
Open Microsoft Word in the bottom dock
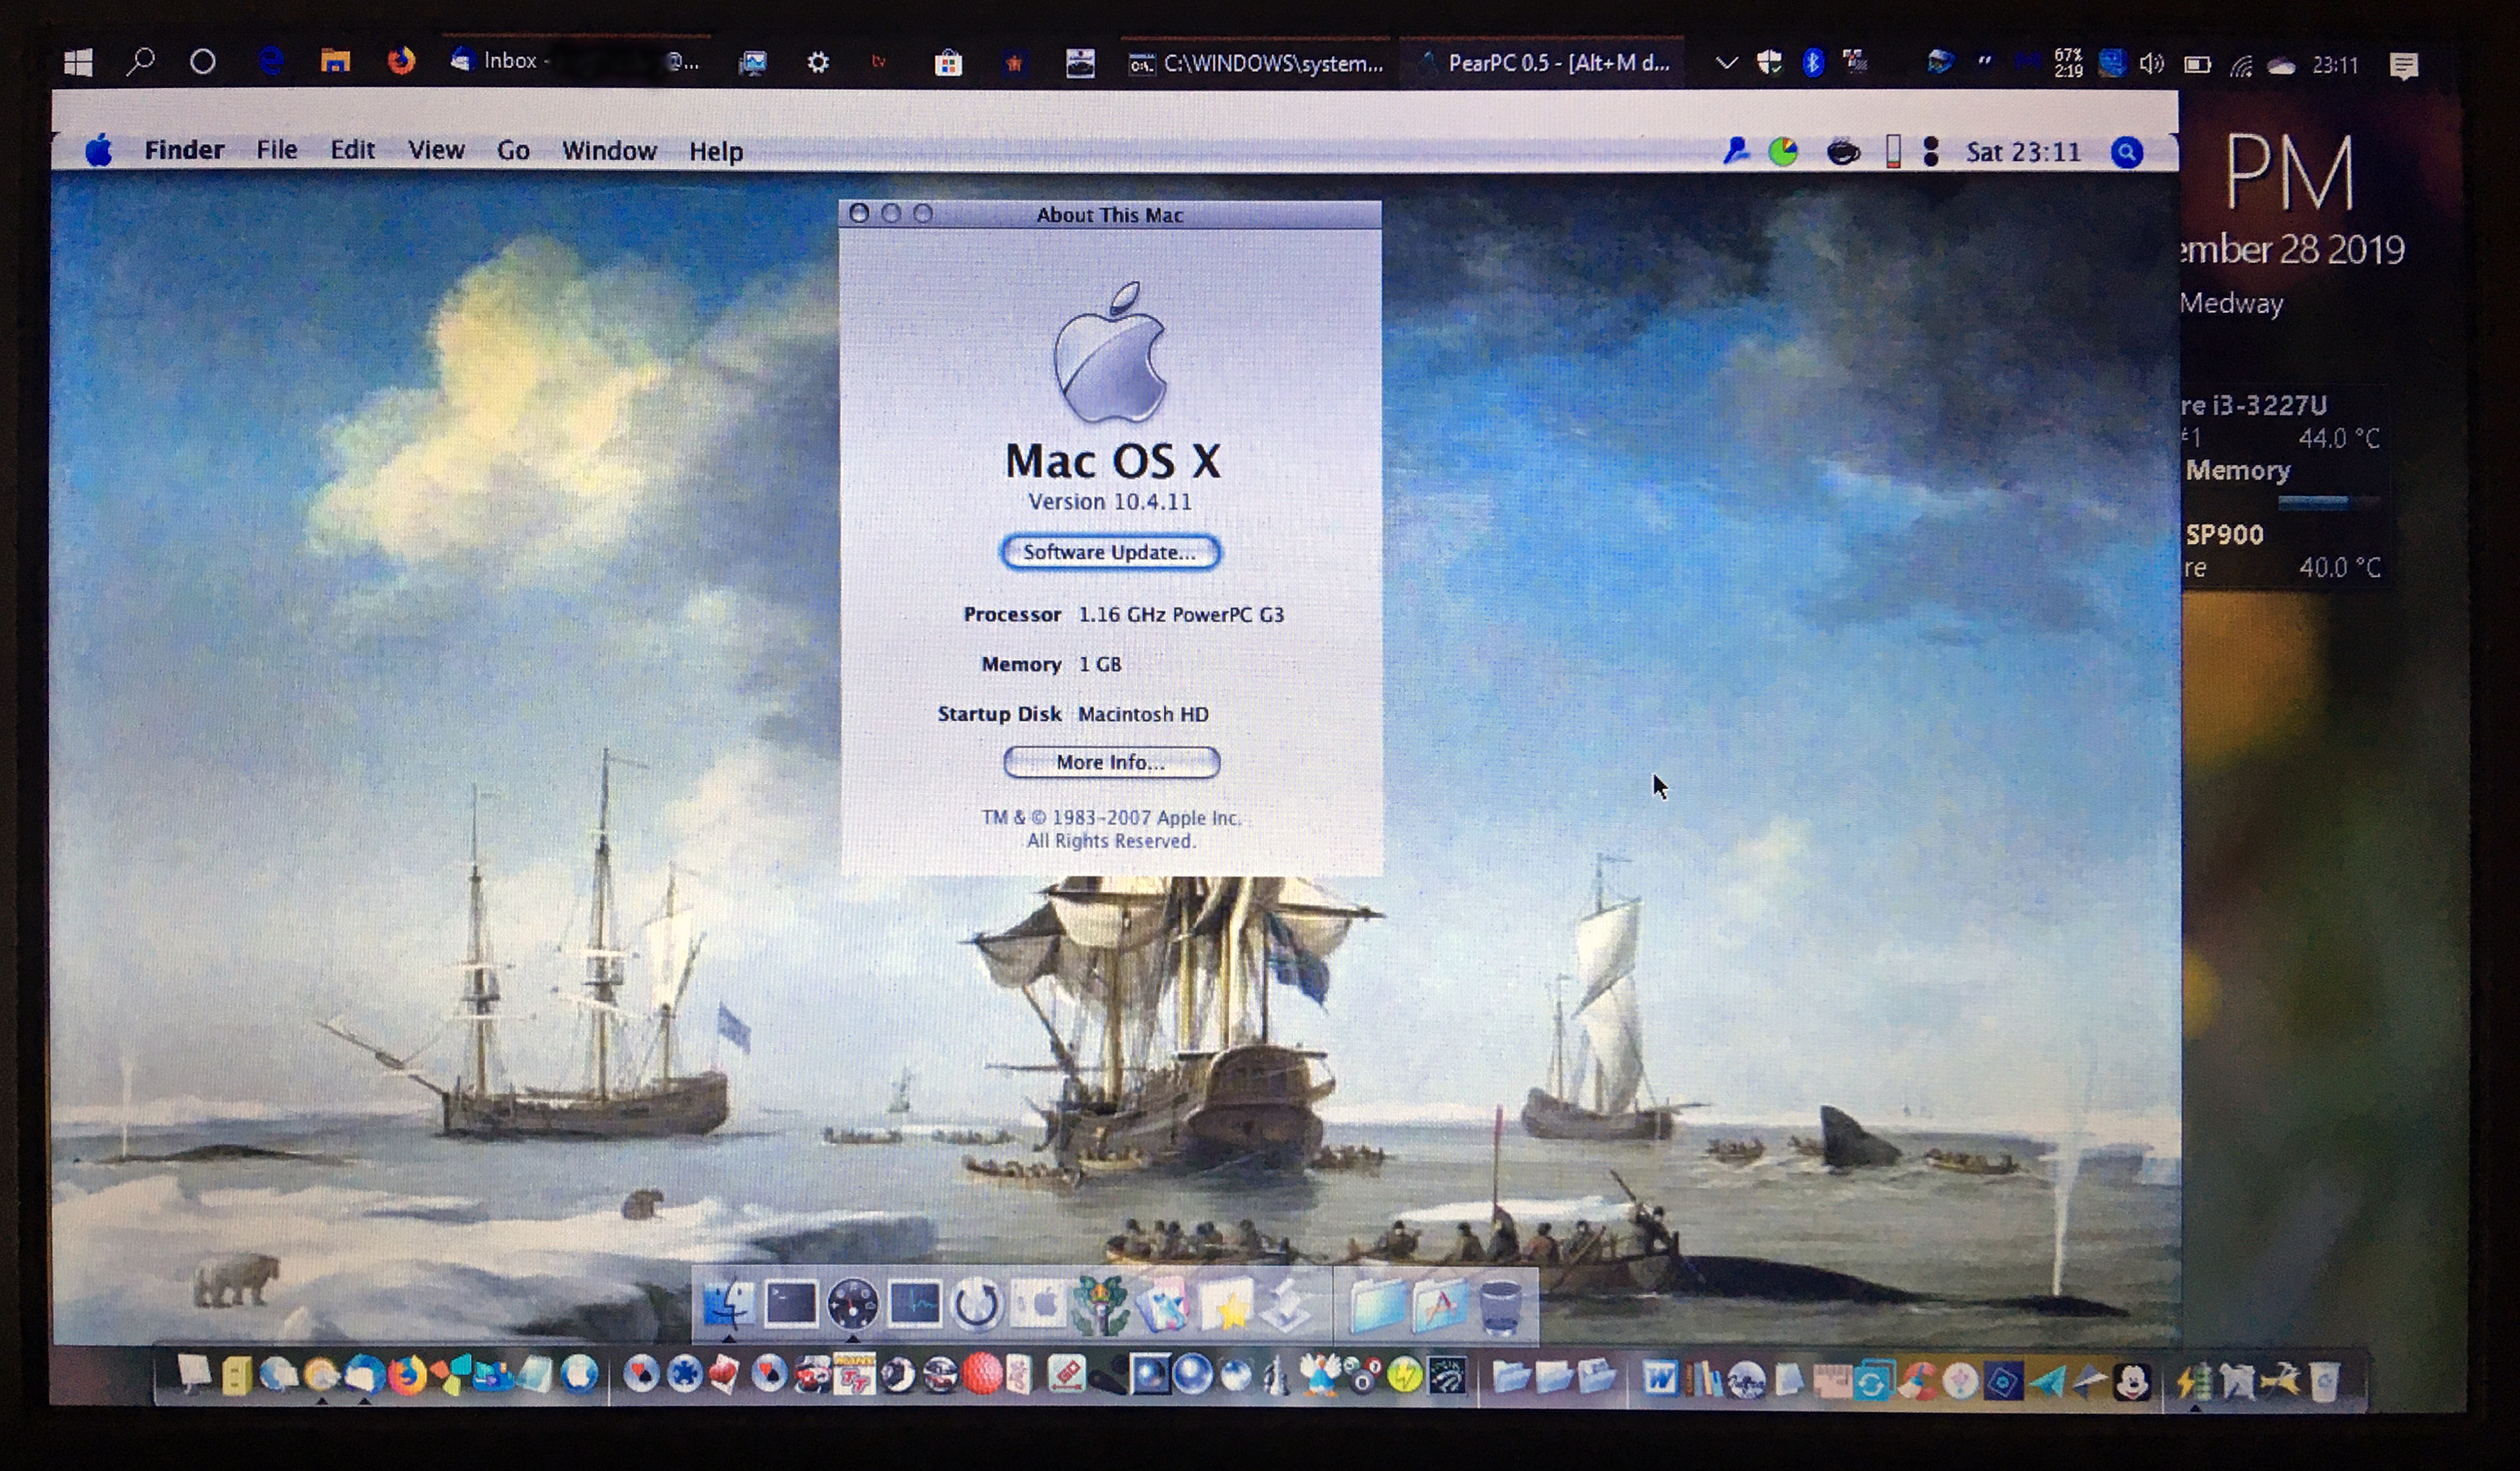(1660, 1378)
